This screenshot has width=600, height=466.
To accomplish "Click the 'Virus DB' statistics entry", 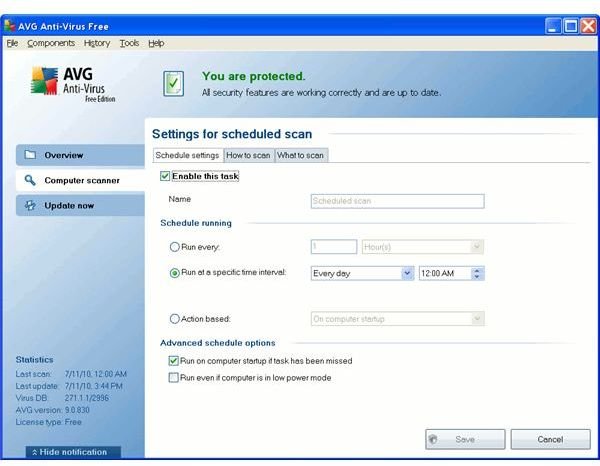I will (x=62, y=398).
